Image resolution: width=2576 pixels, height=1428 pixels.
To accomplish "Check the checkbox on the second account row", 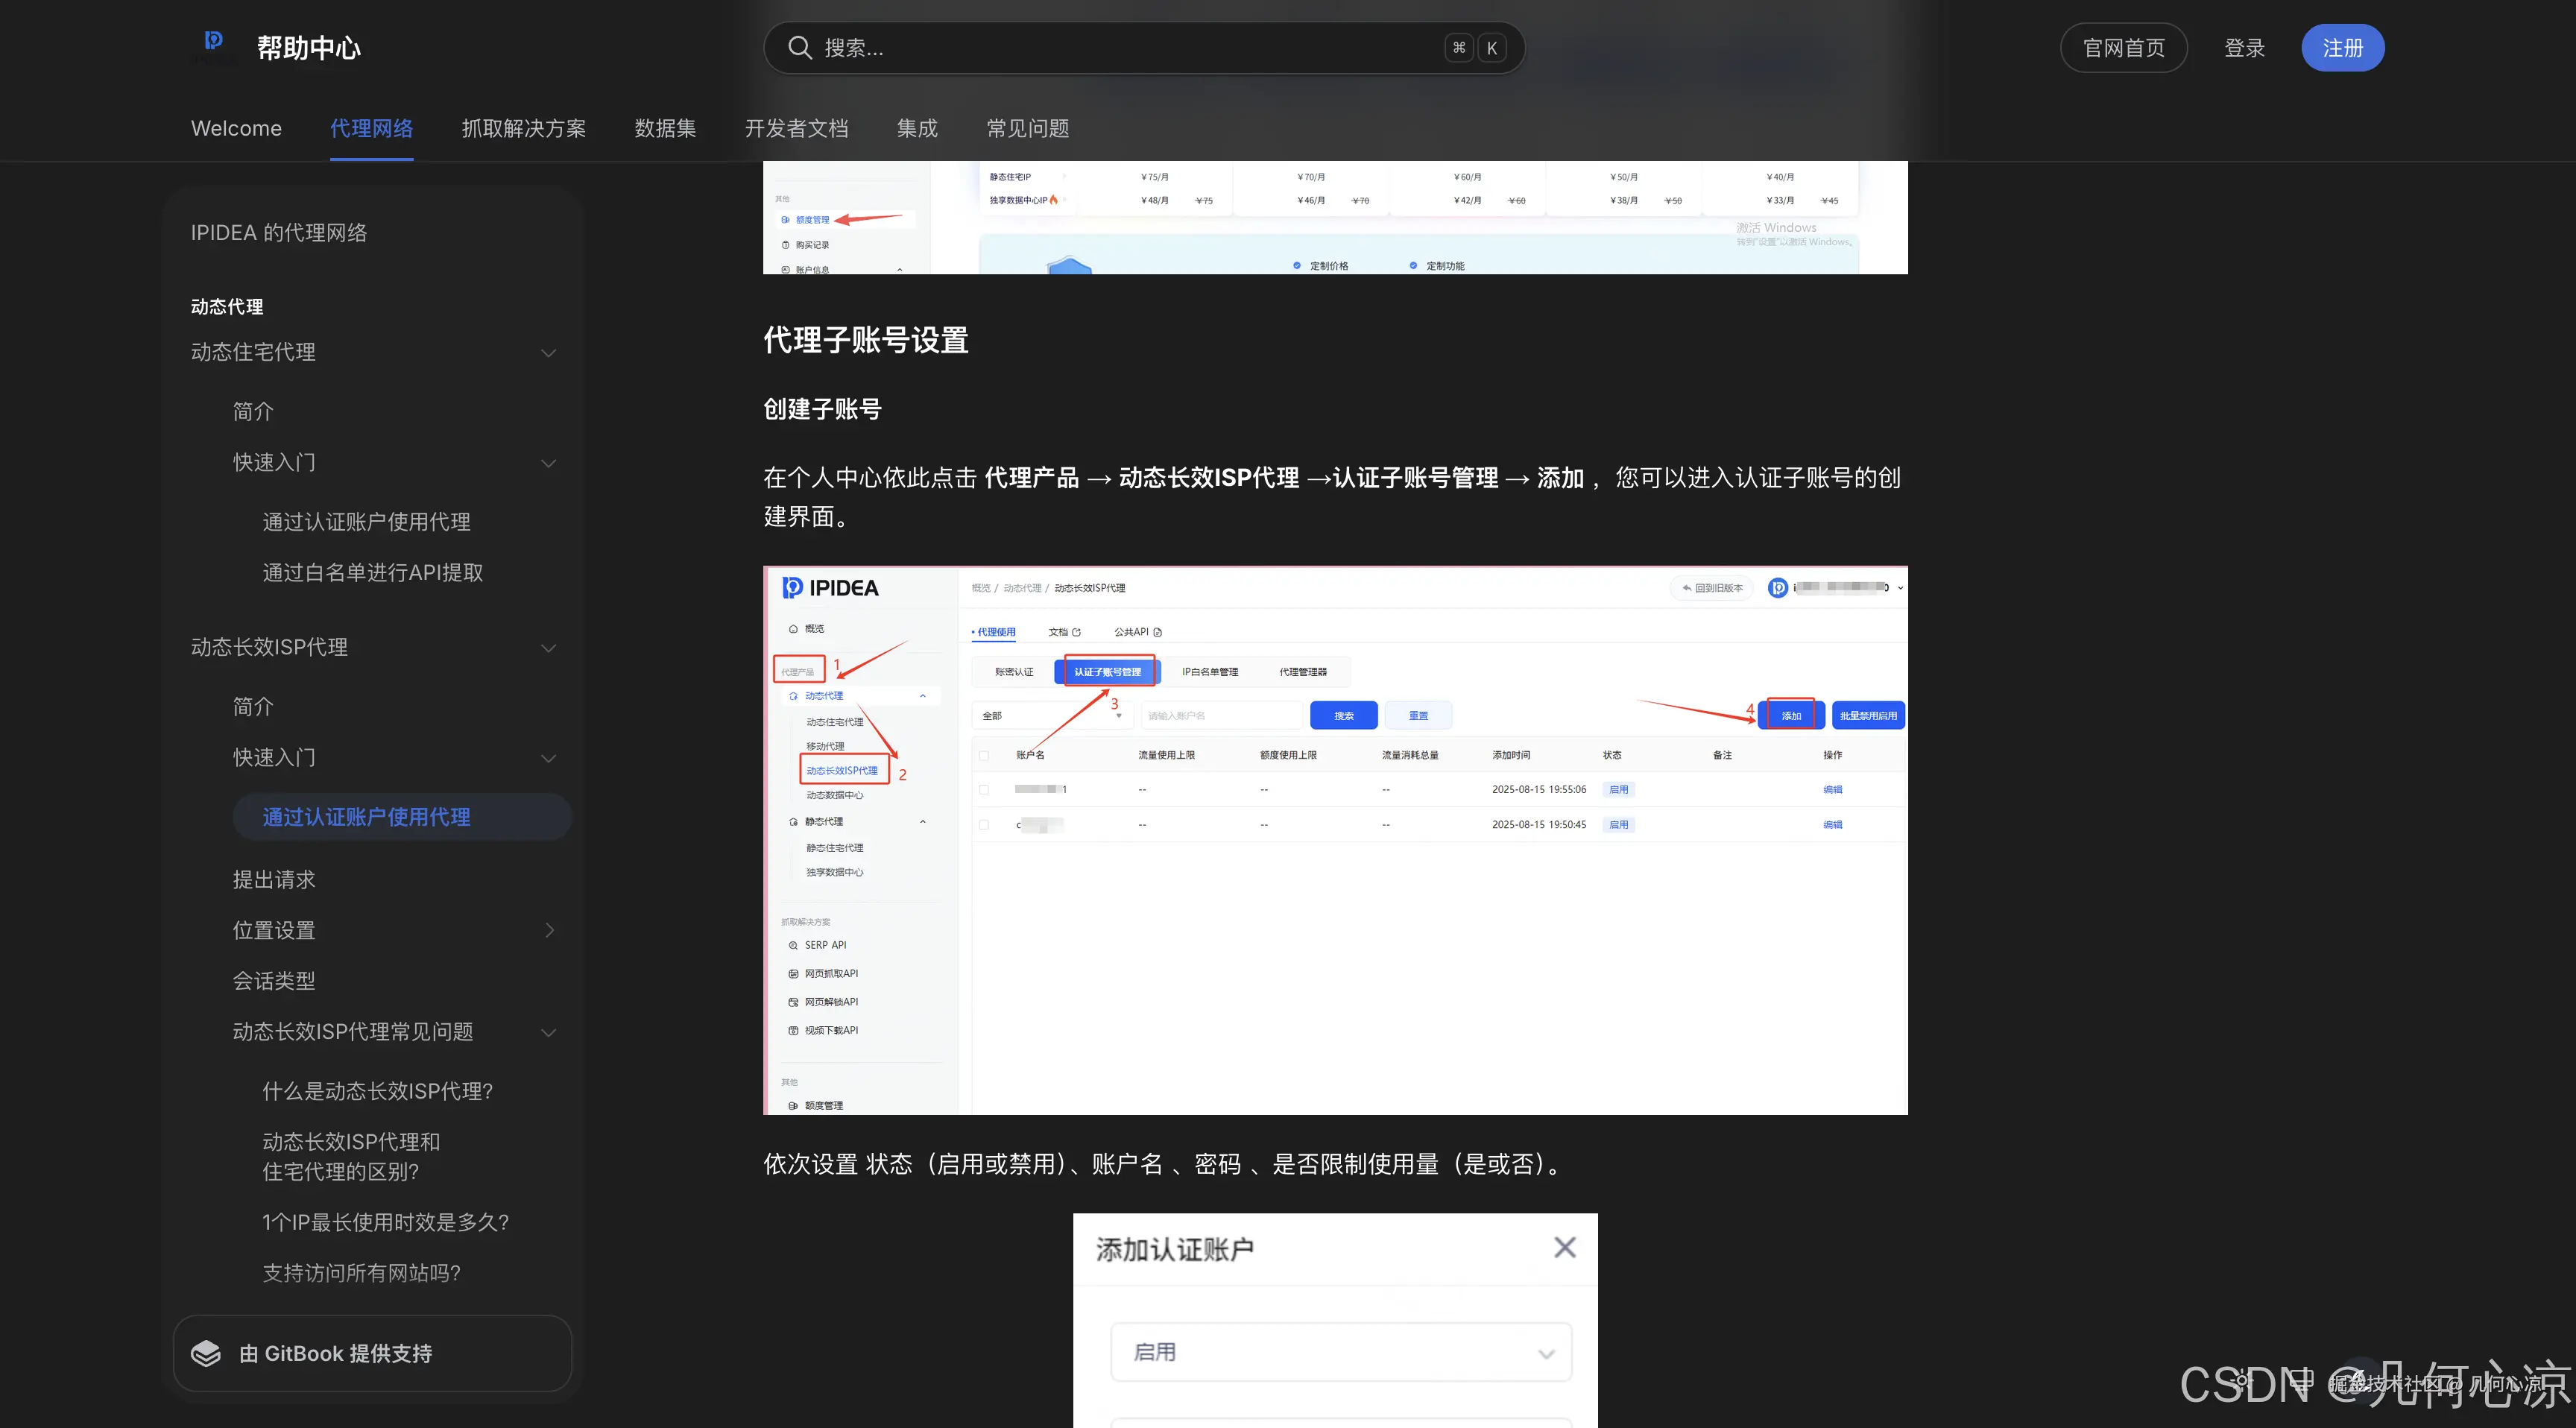I will coord(984,825).
